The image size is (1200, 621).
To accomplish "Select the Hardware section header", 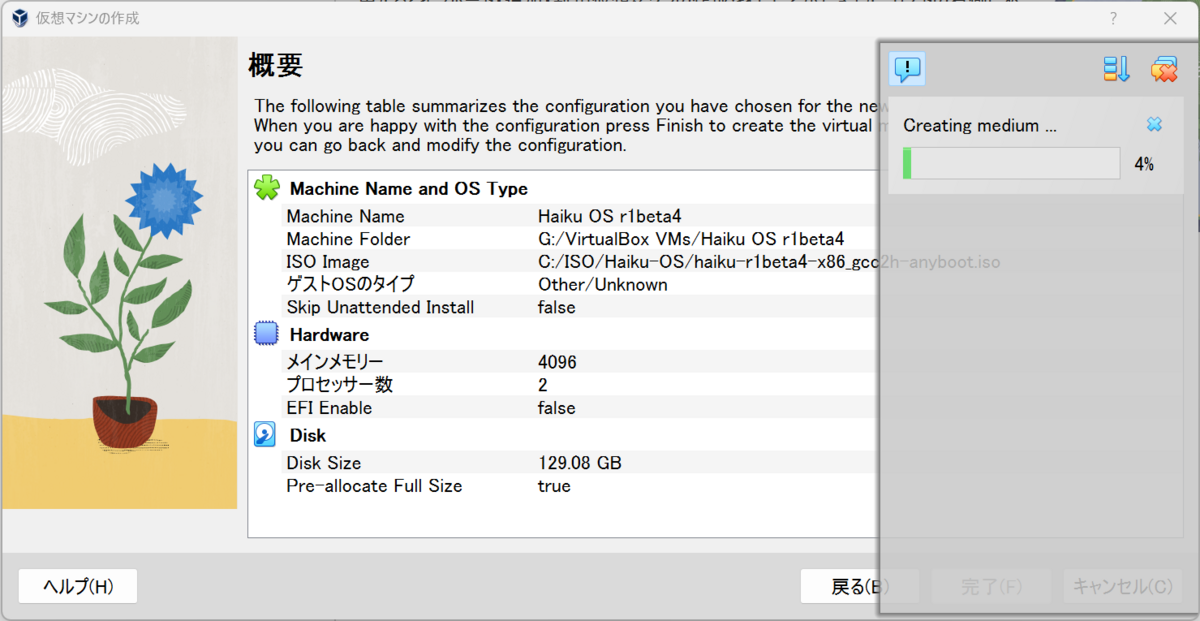I will click(329, 334).
